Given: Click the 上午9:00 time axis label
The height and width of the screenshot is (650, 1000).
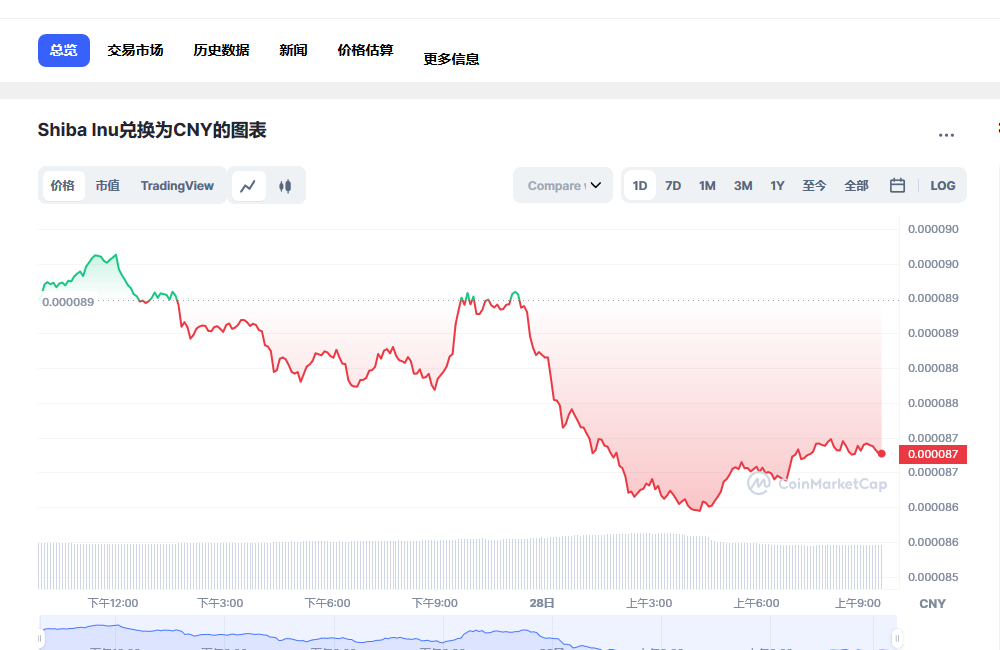Looking at the screenshot, I should point(858,603).
